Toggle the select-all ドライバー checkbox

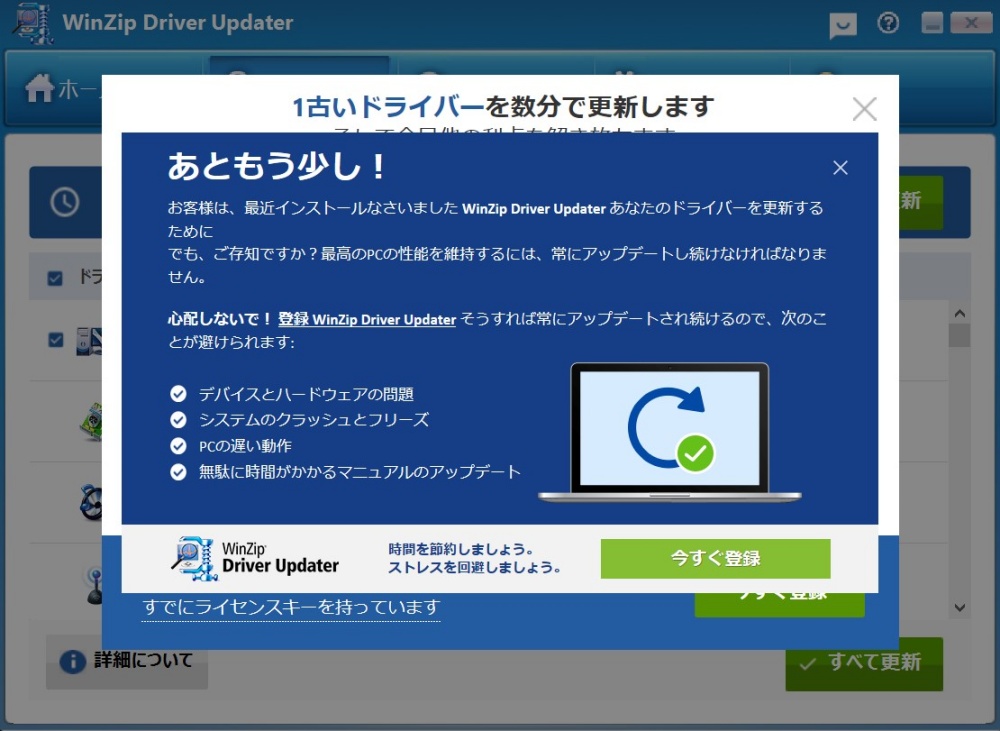coord(55,277)
